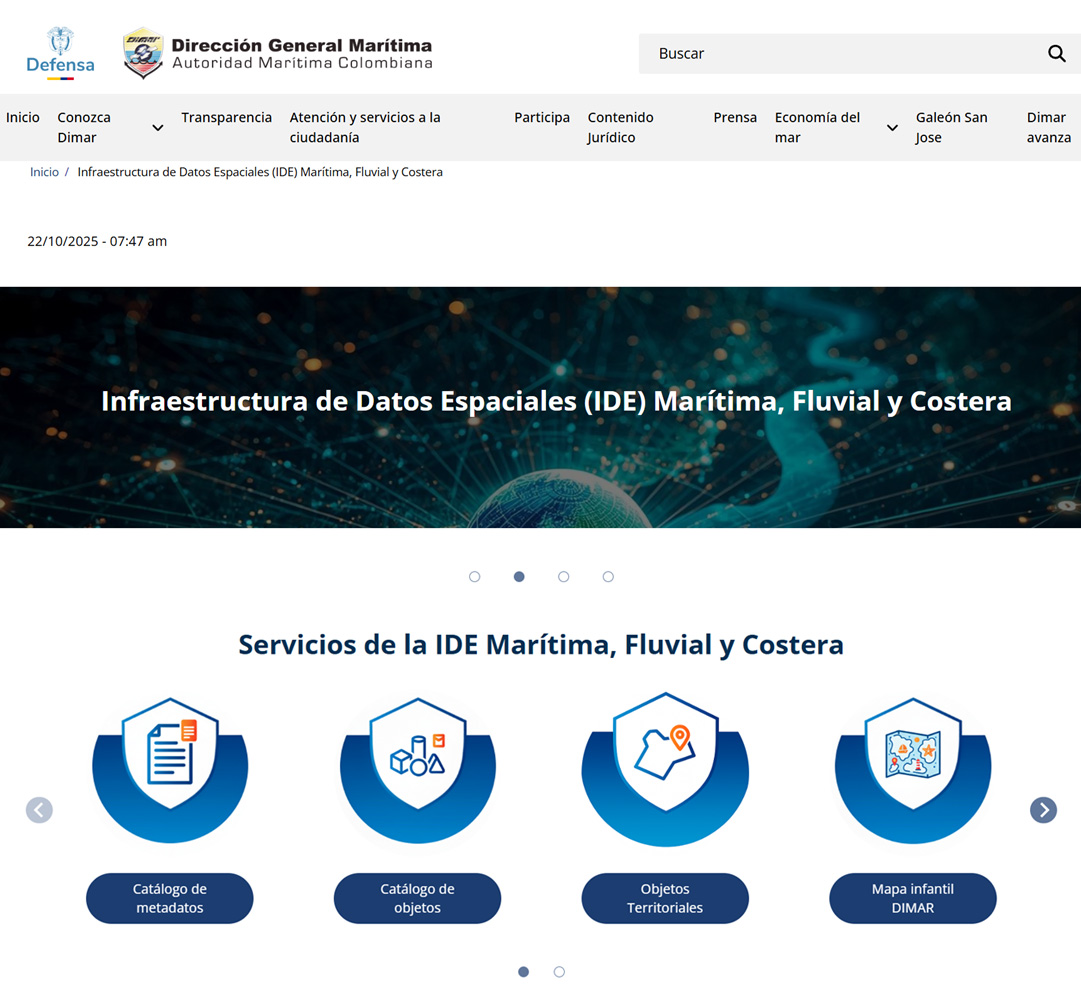Screen dimensions: 1081x1002
Task: Follow the Inicio breadcrumb link
Action: 44,172
